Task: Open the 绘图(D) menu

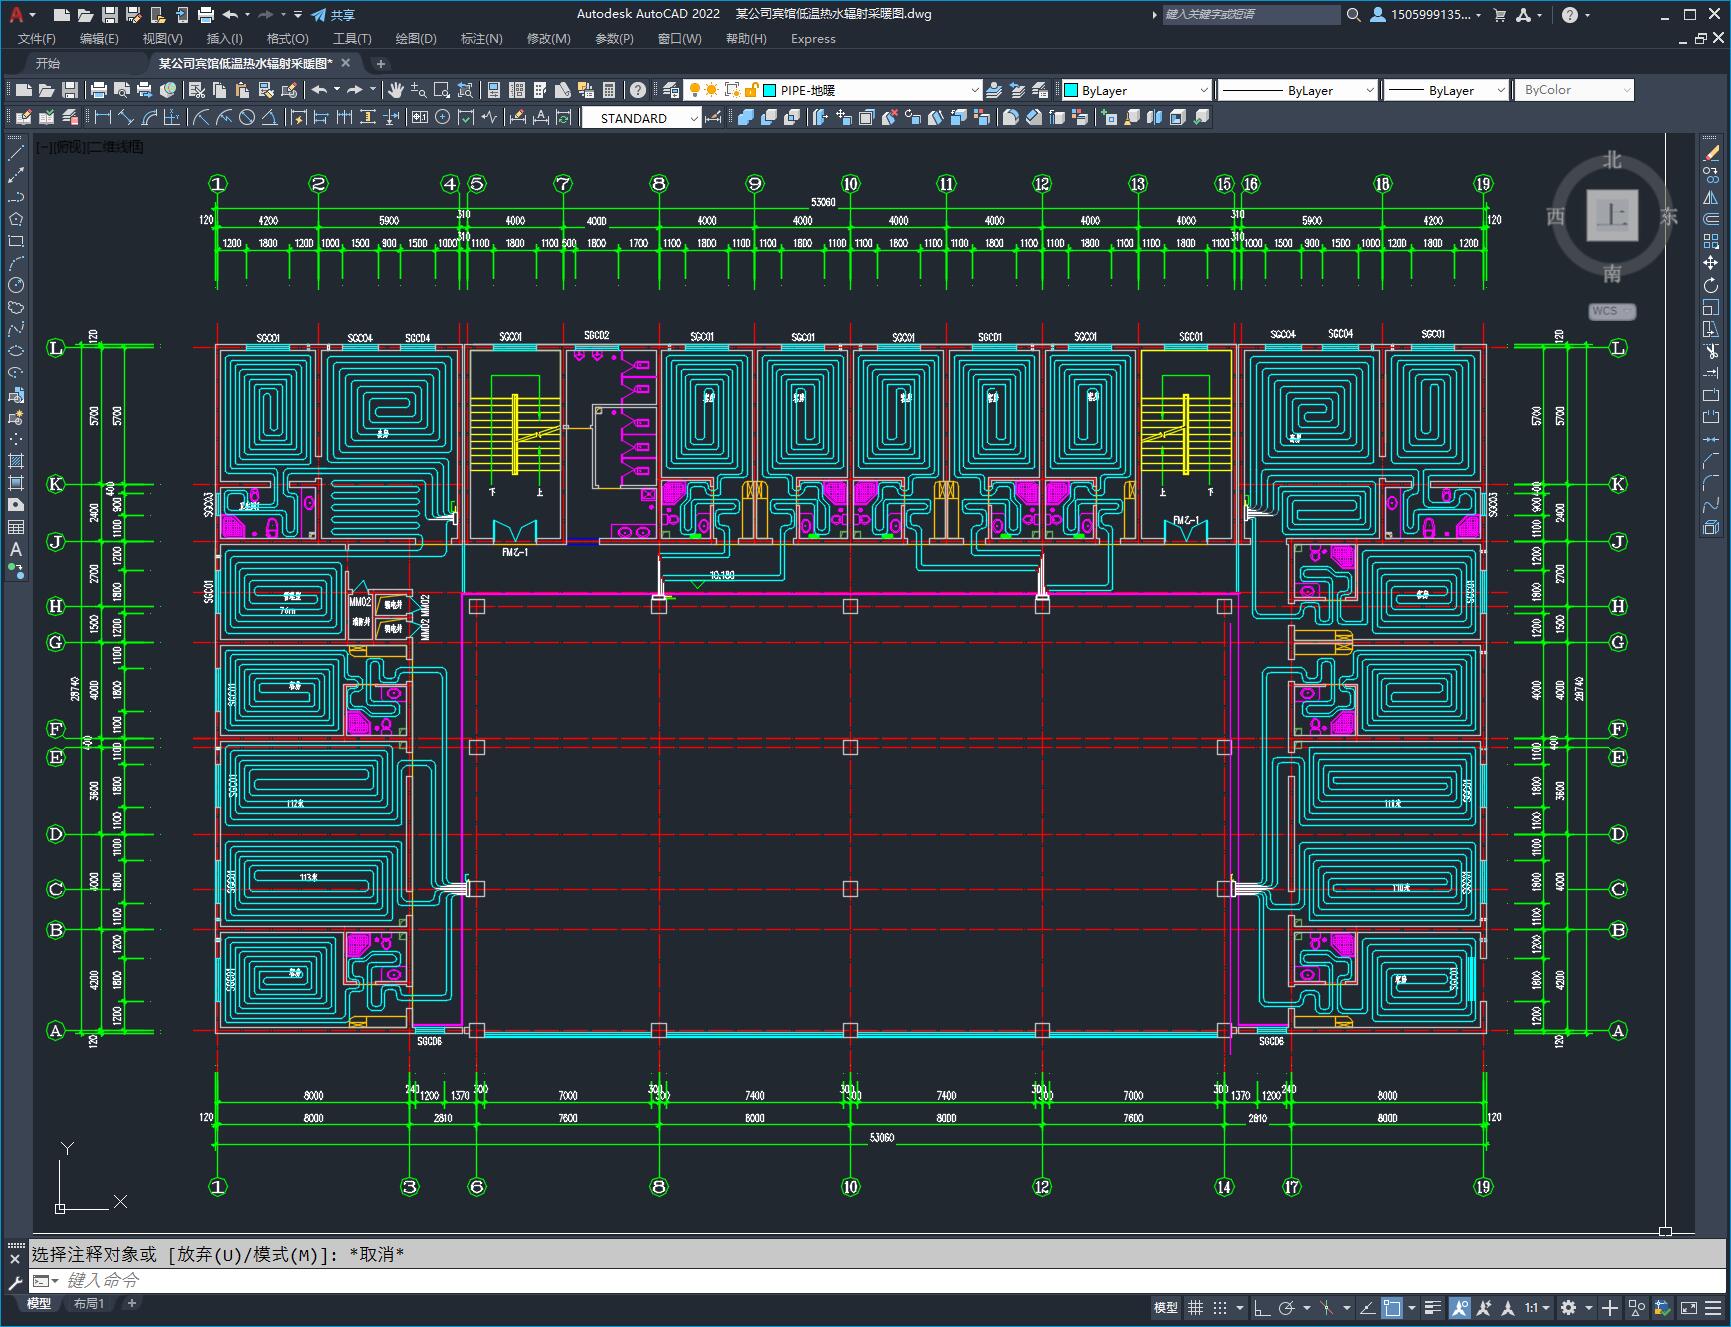Action: pos(416,39)
